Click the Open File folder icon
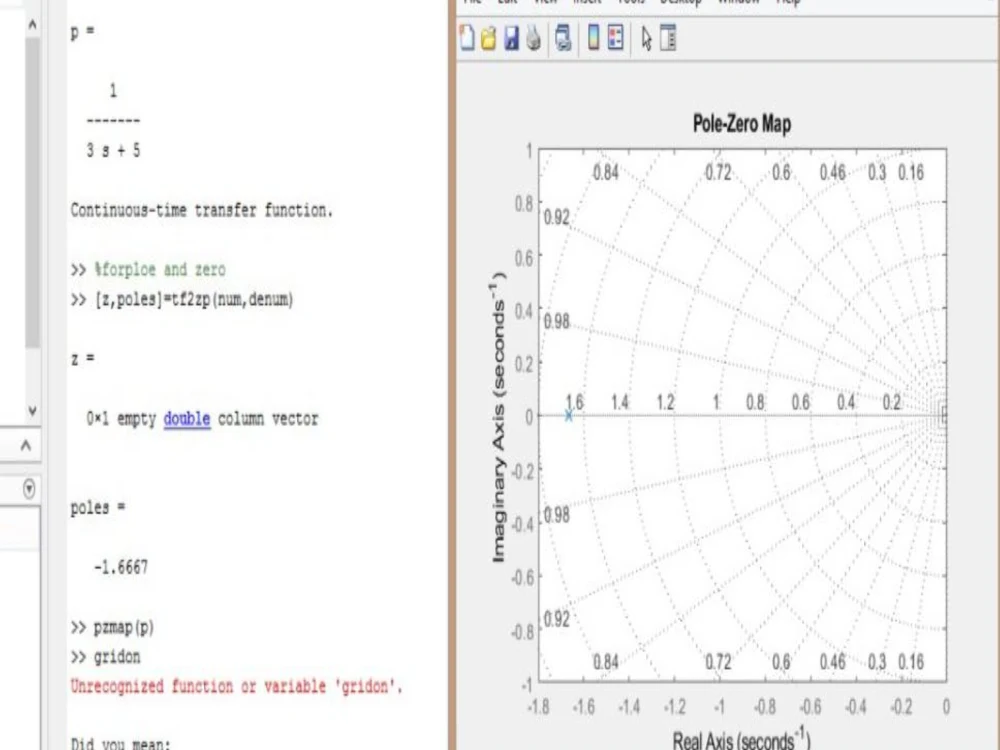The width and height of the screenshot is (1000, 750). click(x=489, y=38)
